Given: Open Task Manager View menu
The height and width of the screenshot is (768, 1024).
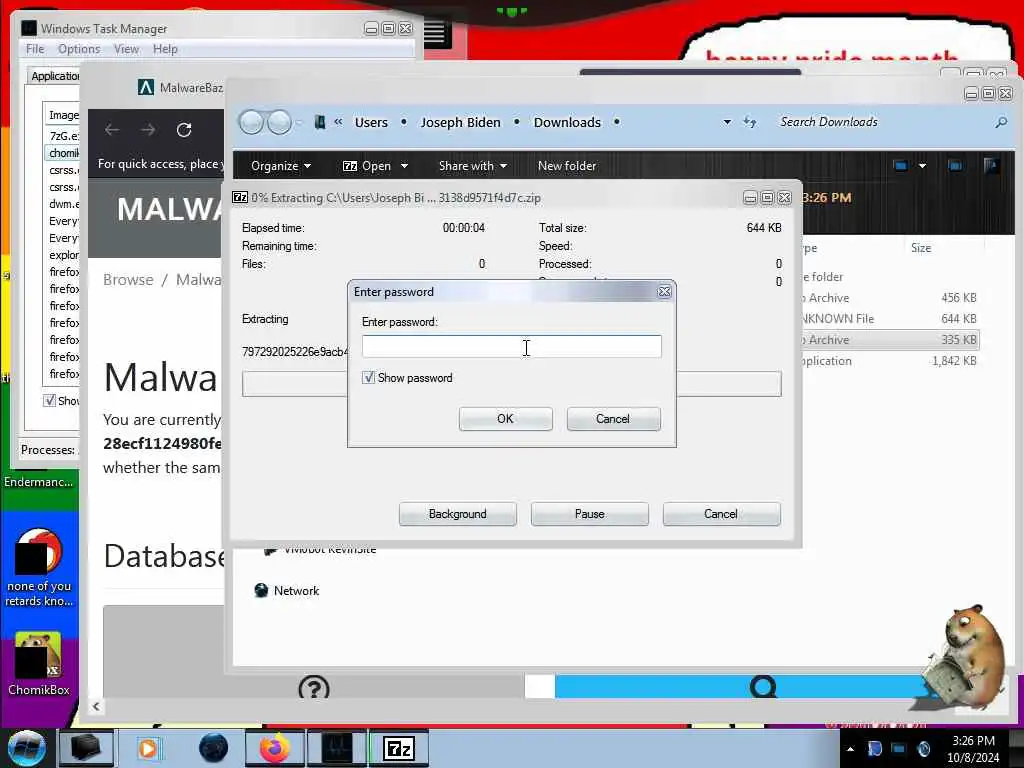Looking at the screenshot, I should point(126,49).
